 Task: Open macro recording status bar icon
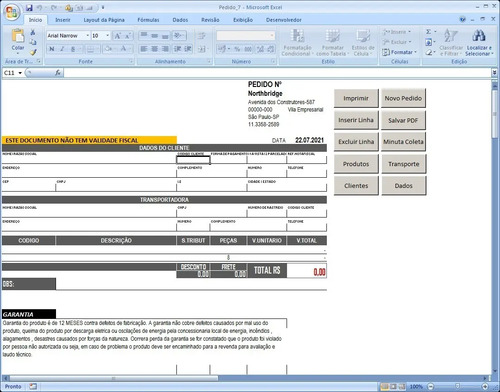coord(33,387)
